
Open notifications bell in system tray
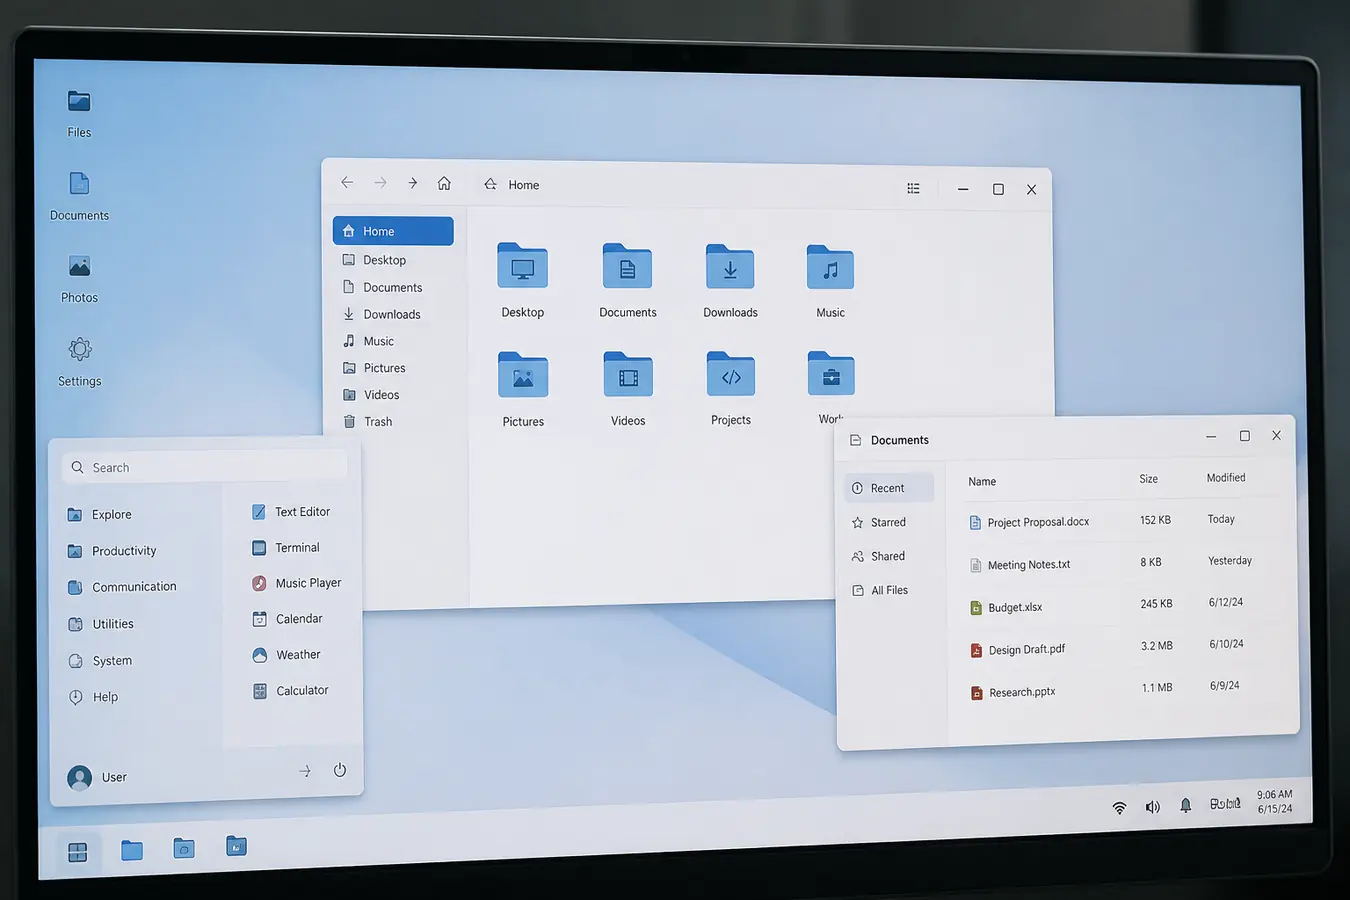1185,806
